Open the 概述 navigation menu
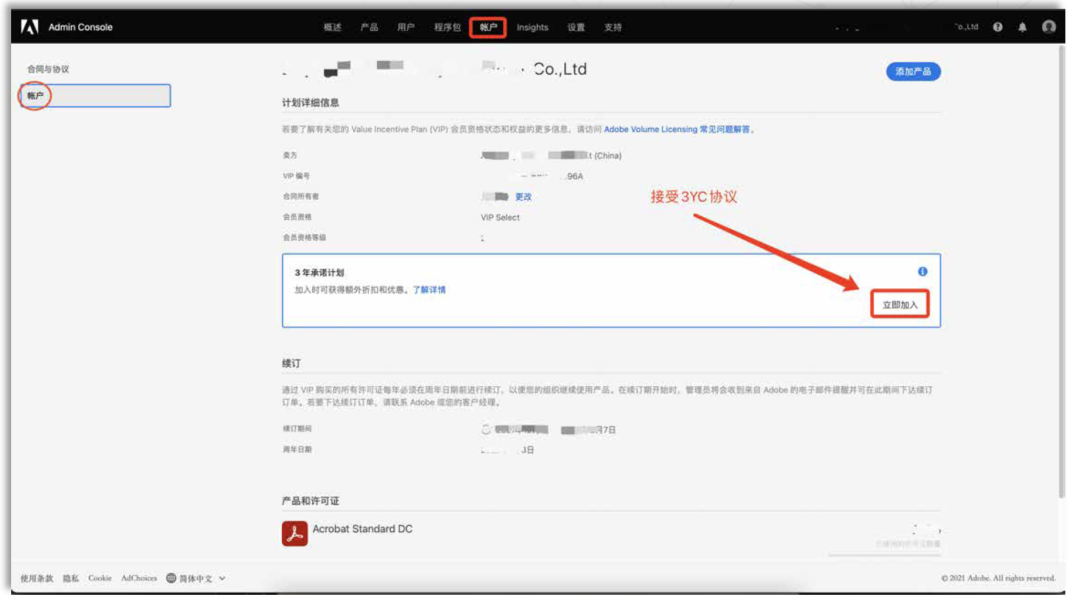1080x603 pixels. coord(335,28)
